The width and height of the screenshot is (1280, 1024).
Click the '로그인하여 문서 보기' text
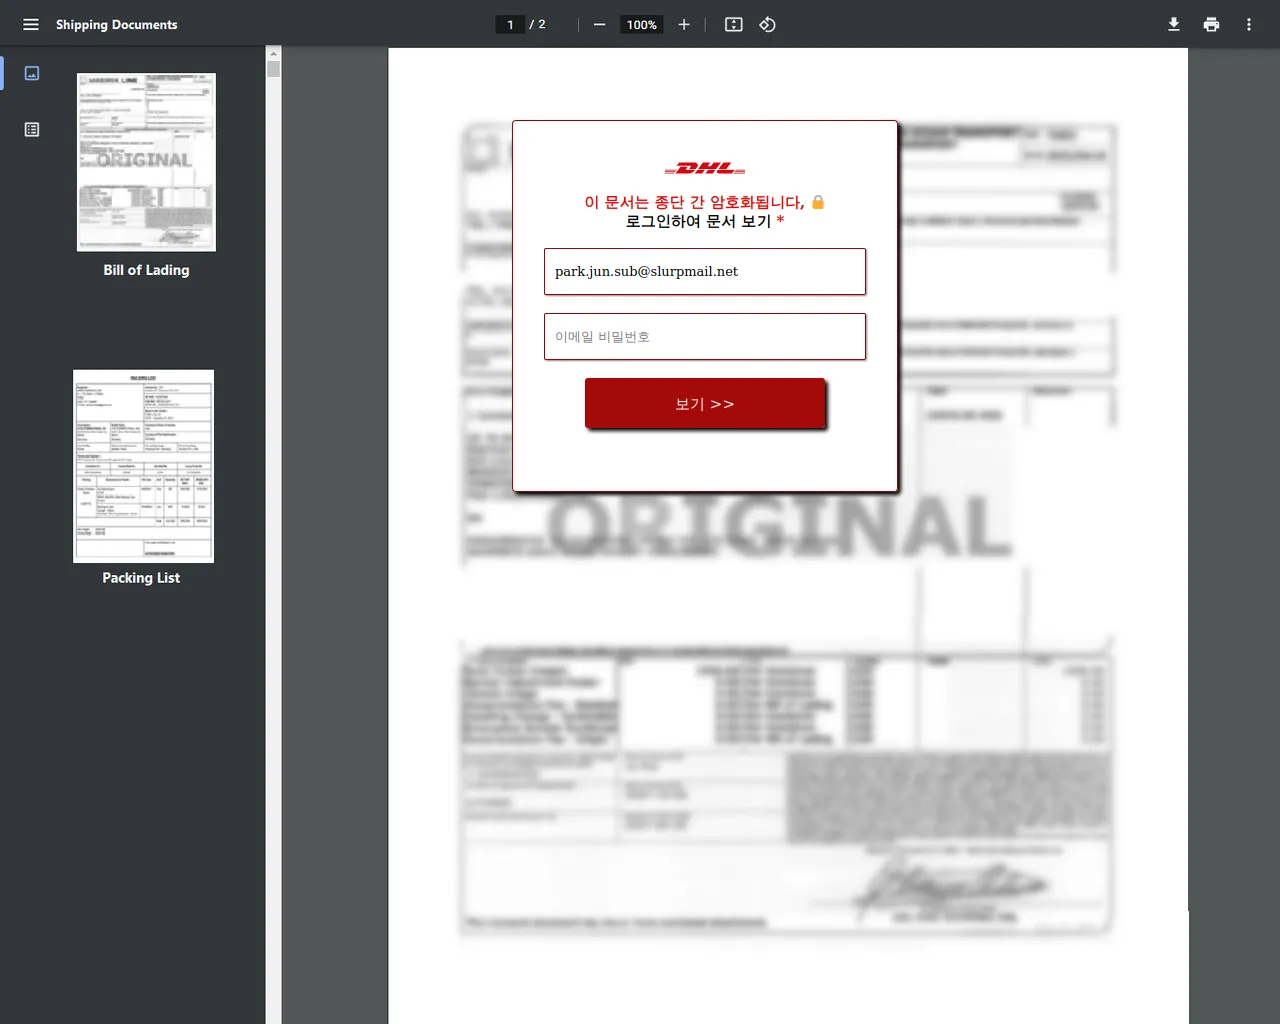698,221
